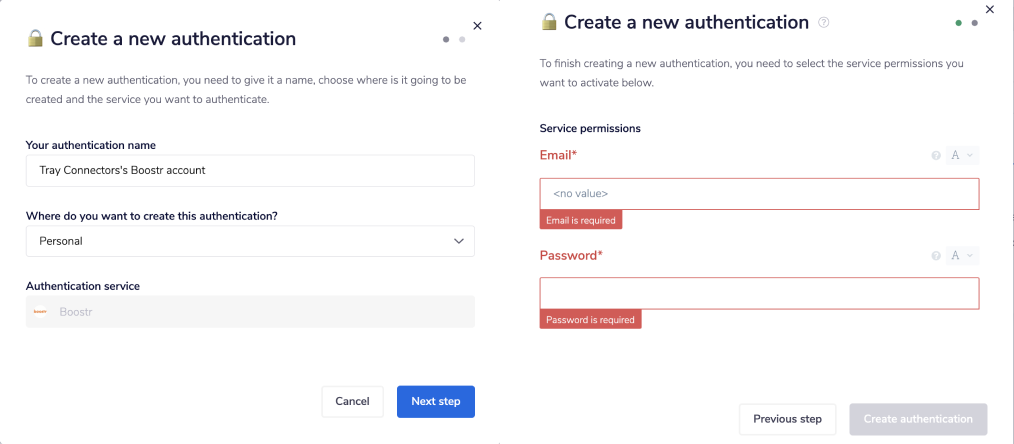Focus the authentication name text field

click(250, 170)
